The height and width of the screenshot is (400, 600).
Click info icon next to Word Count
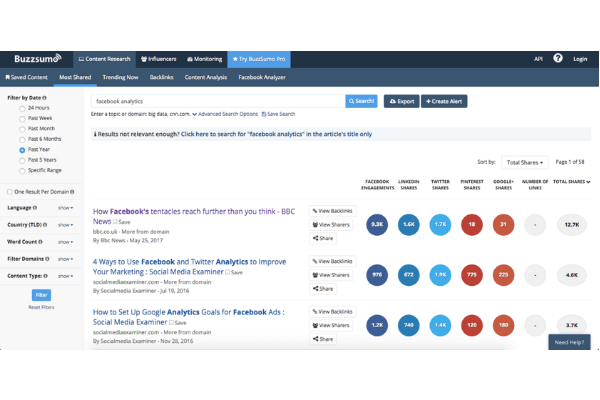(41, 242)
